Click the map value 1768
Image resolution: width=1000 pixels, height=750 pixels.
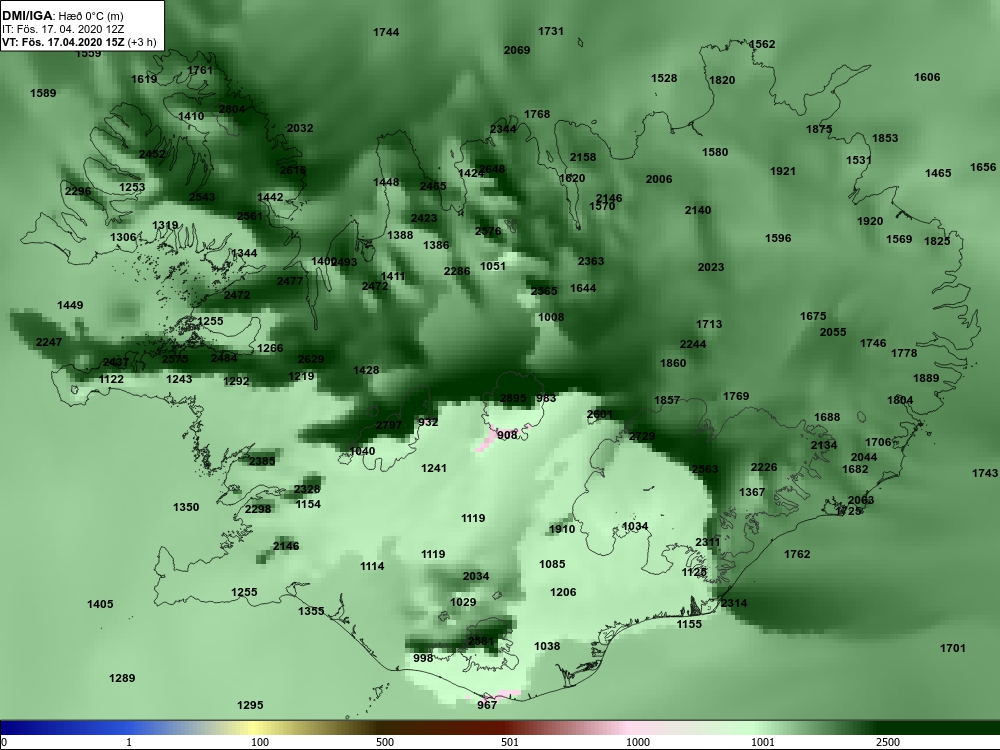537,114
